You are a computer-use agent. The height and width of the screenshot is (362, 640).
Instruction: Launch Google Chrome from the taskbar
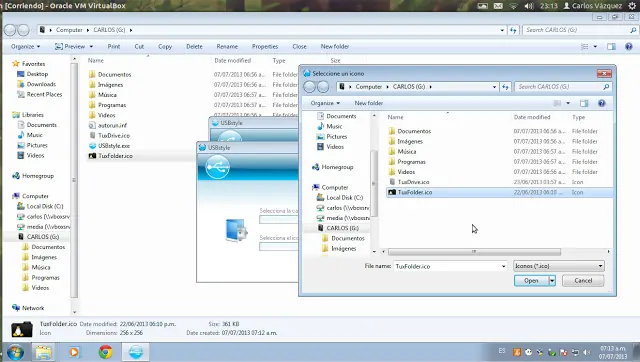(x=105, y=352)
